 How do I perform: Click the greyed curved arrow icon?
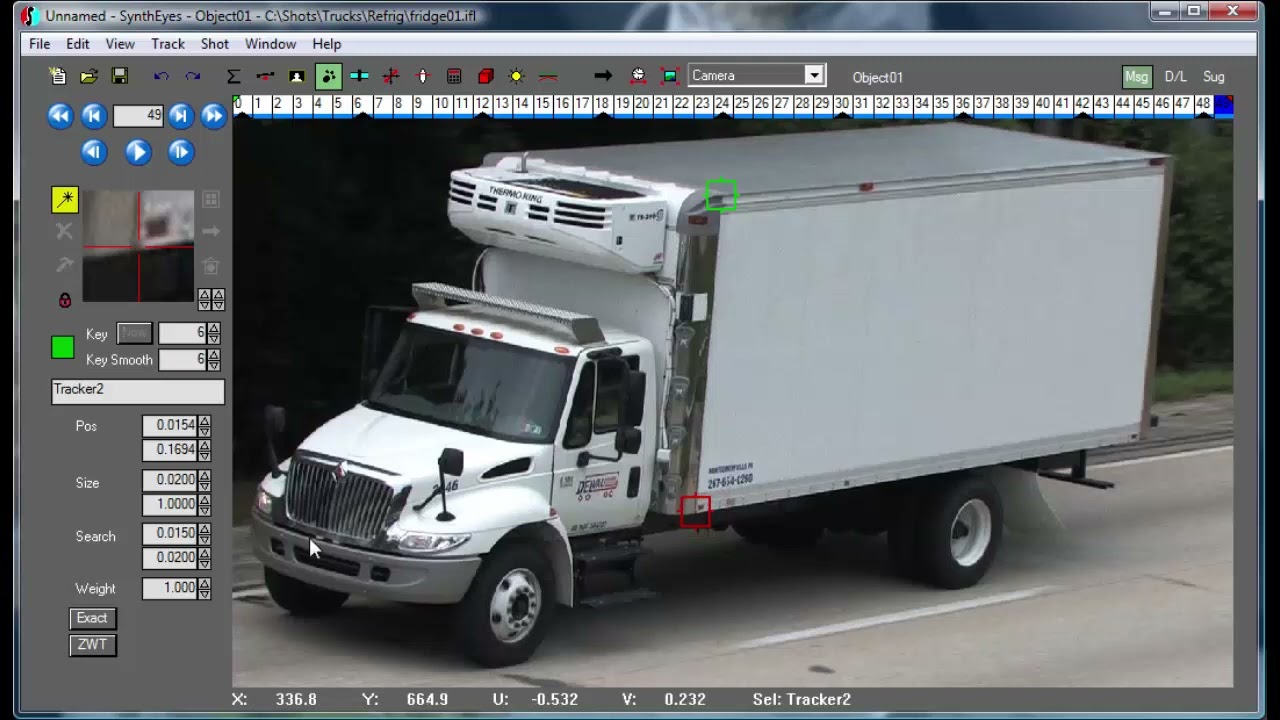click(65, 265)
